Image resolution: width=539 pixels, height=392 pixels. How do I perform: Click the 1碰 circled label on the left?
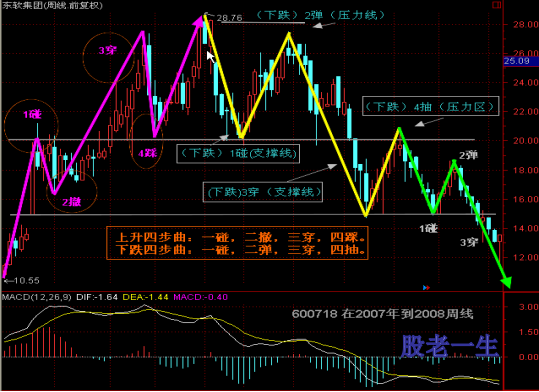32,115
